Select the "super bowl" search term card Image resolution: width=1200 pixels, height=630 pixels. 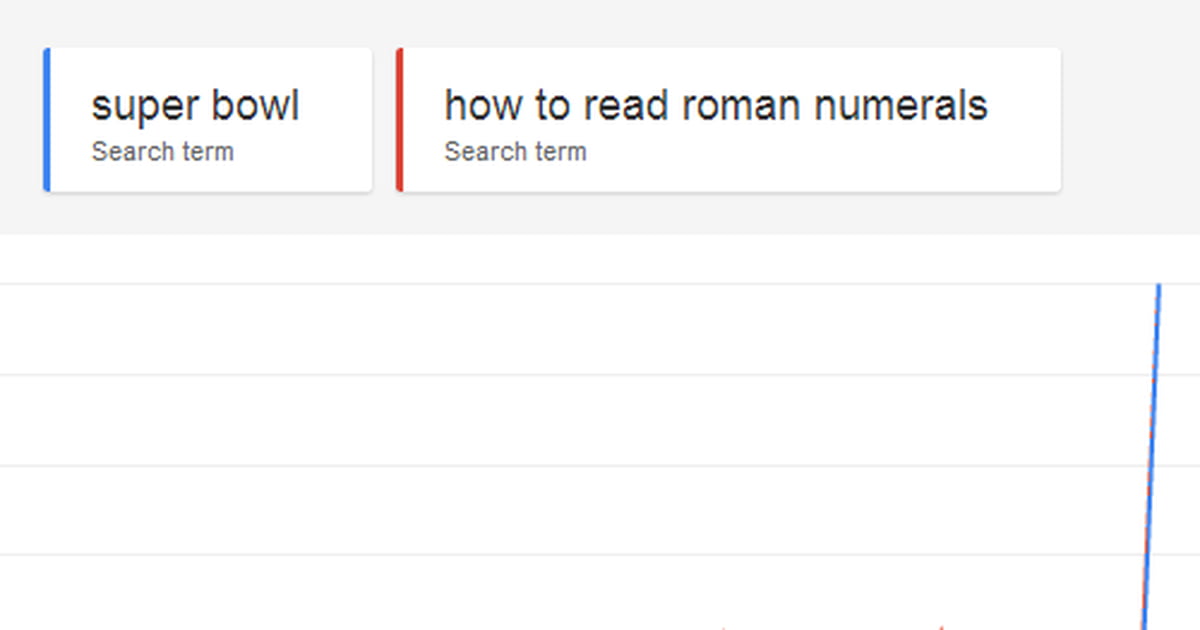tap(208, 119)
